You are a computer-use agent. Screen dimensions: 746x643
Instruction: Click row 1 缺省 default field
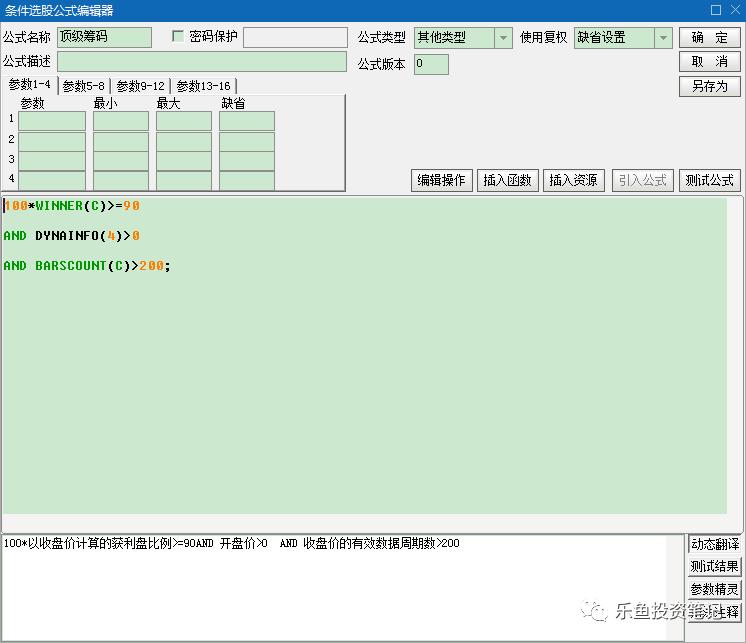coord(247,121)
